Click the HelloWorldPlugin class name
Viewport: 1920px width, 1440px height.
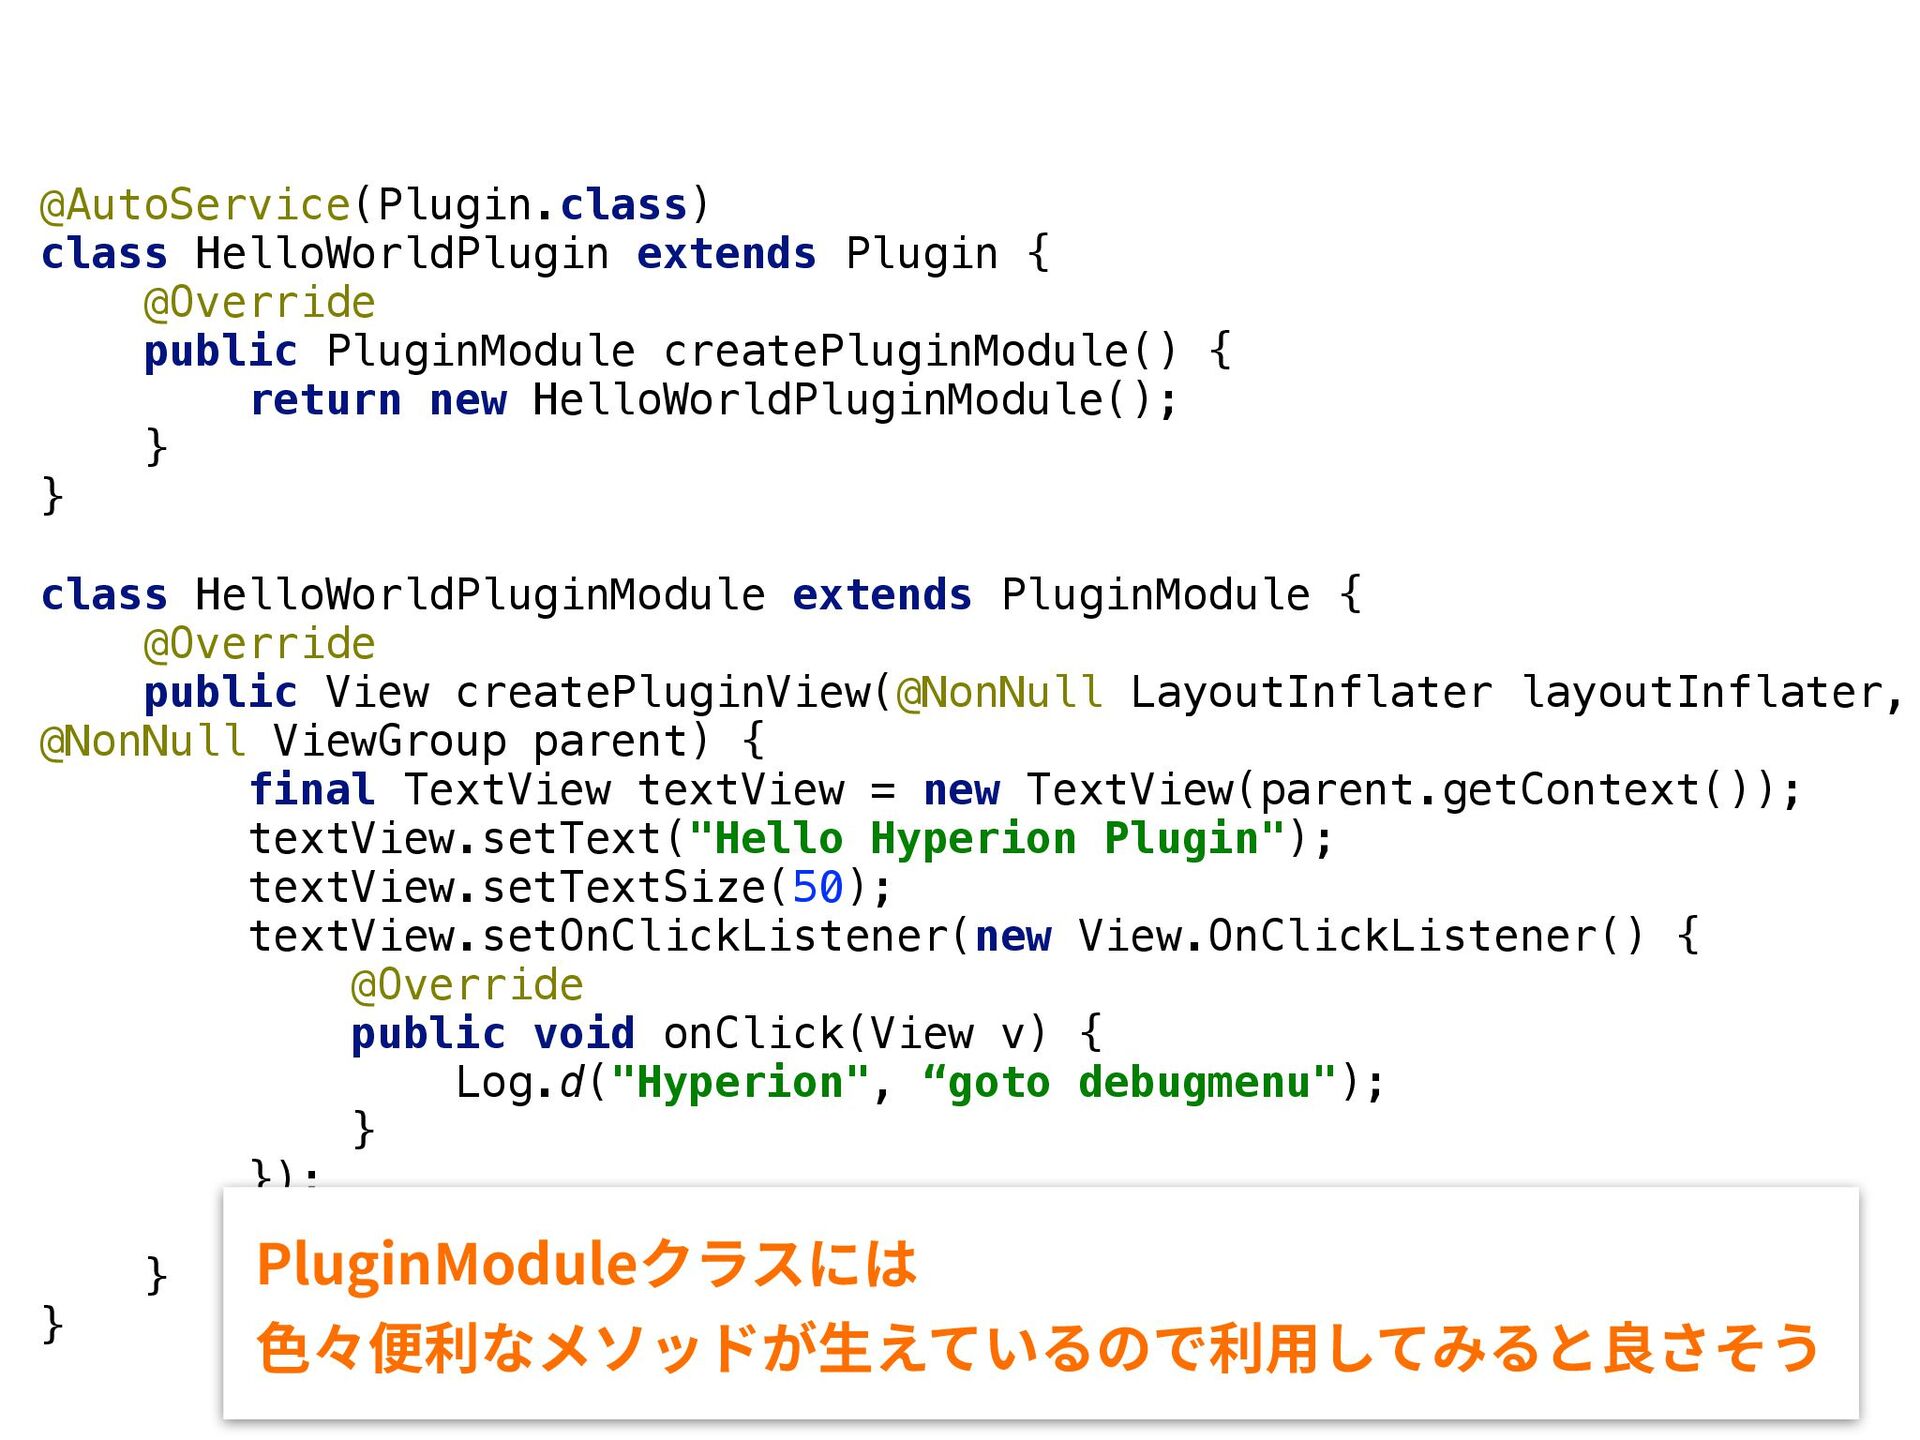401,254
